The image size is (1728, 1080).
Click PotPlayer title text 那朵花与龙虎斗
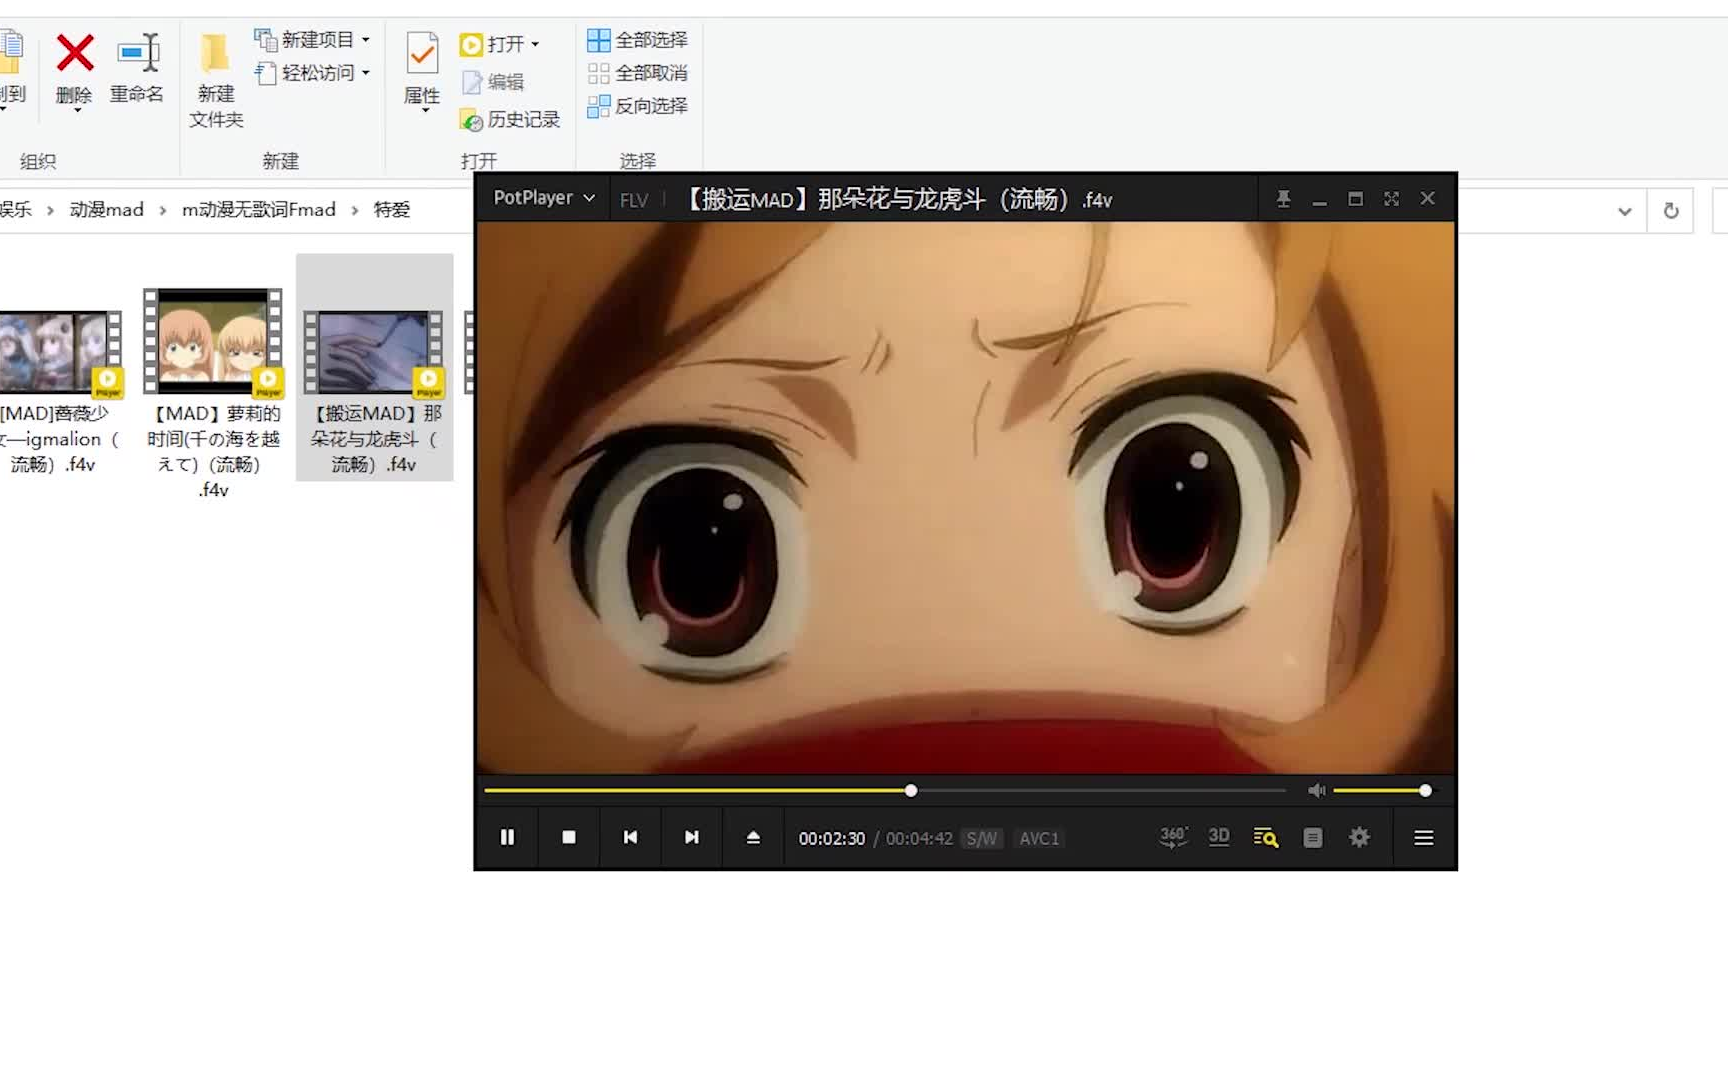[x=902, y=200]
